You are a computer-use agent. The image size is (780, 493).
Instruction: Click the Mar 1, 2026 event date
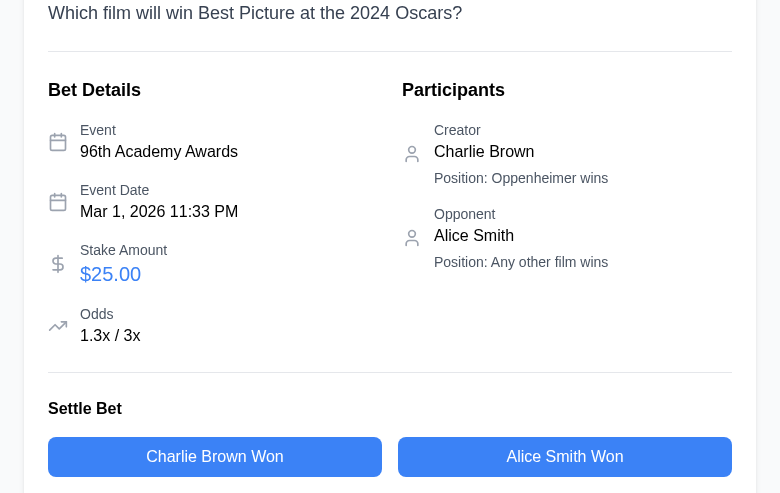click(x=159, y=212)
